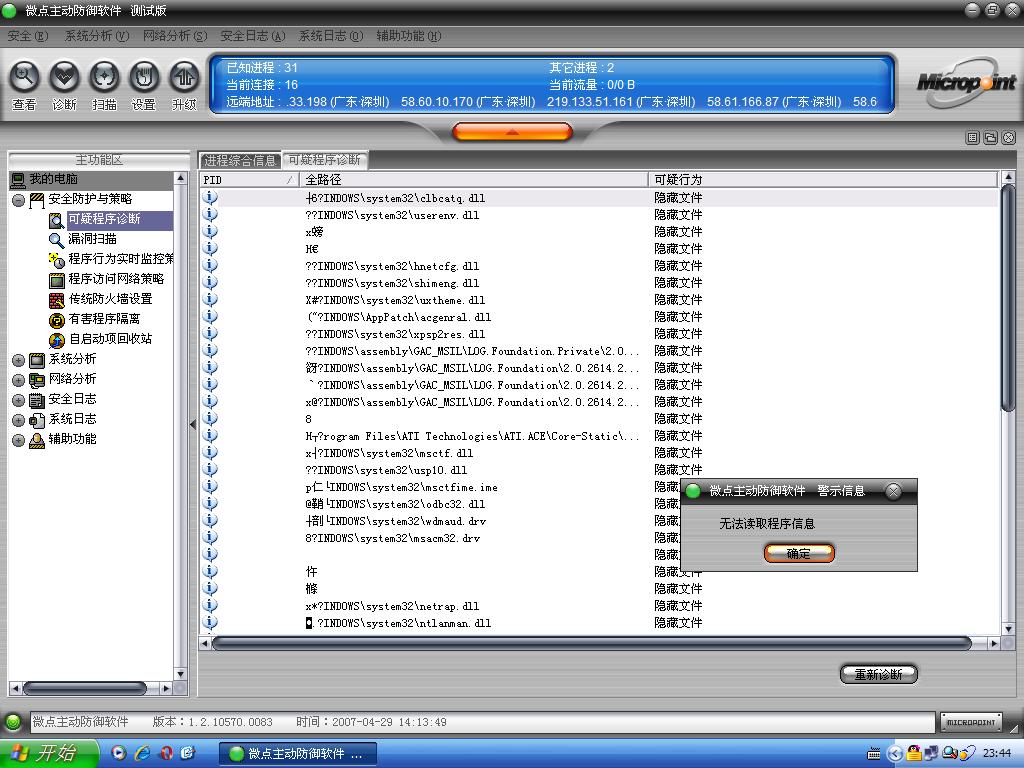1024x768 pixels.
Task: Sort by the 可疑行为 column header
Action: [823, 180]
